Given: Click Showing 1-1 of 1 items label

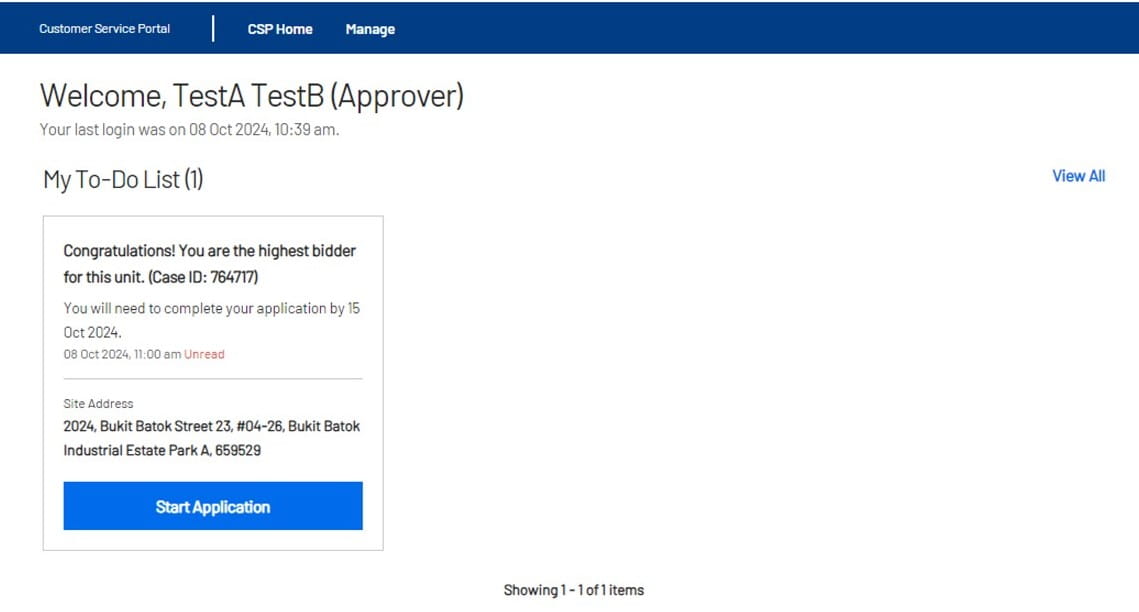Looking at the screenshot, I should (572, 590).
